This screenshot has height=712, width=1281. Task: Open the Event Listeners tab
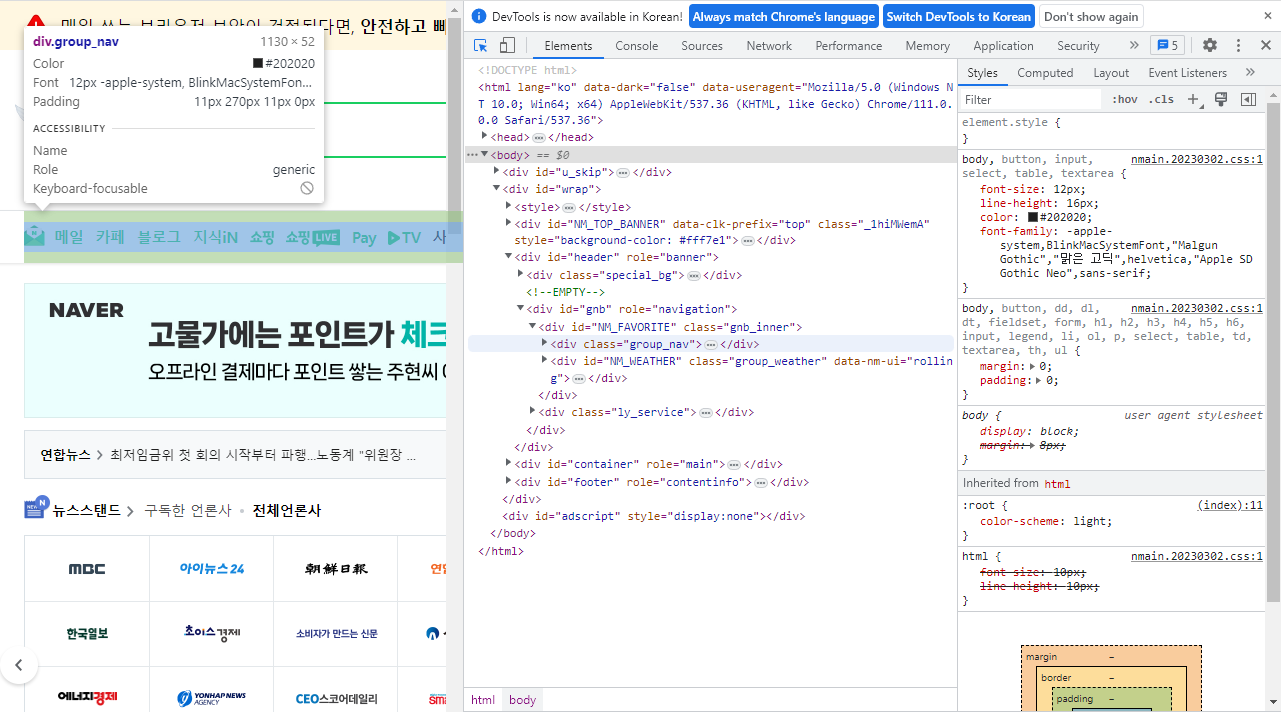click(x=1187, y=73)
